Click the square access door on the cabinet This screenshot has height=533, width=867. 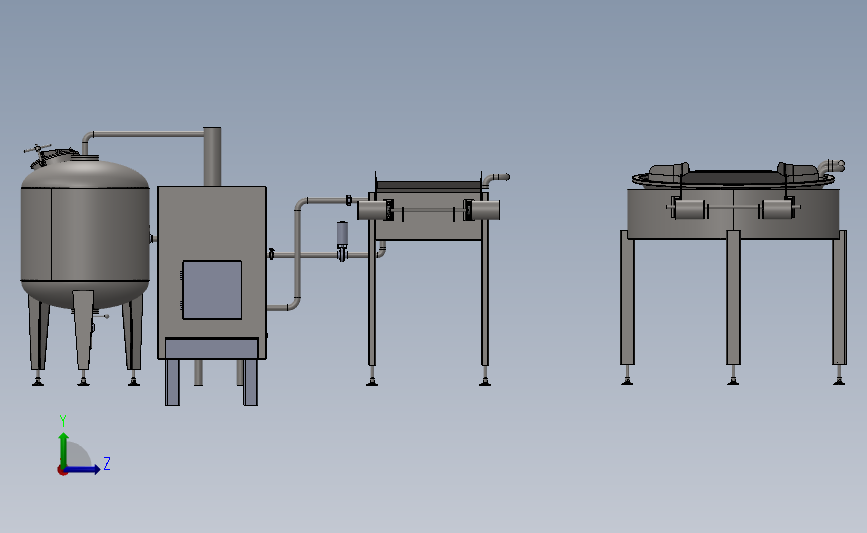tap(212, 290)
